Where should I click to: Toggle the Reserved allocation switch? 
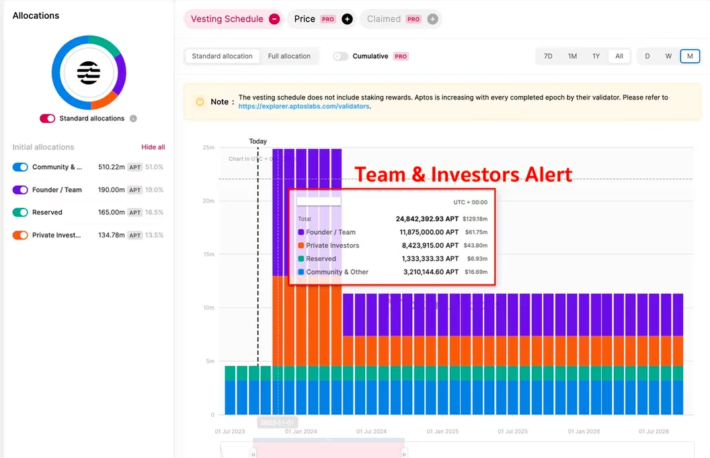[x=20, y=212]
